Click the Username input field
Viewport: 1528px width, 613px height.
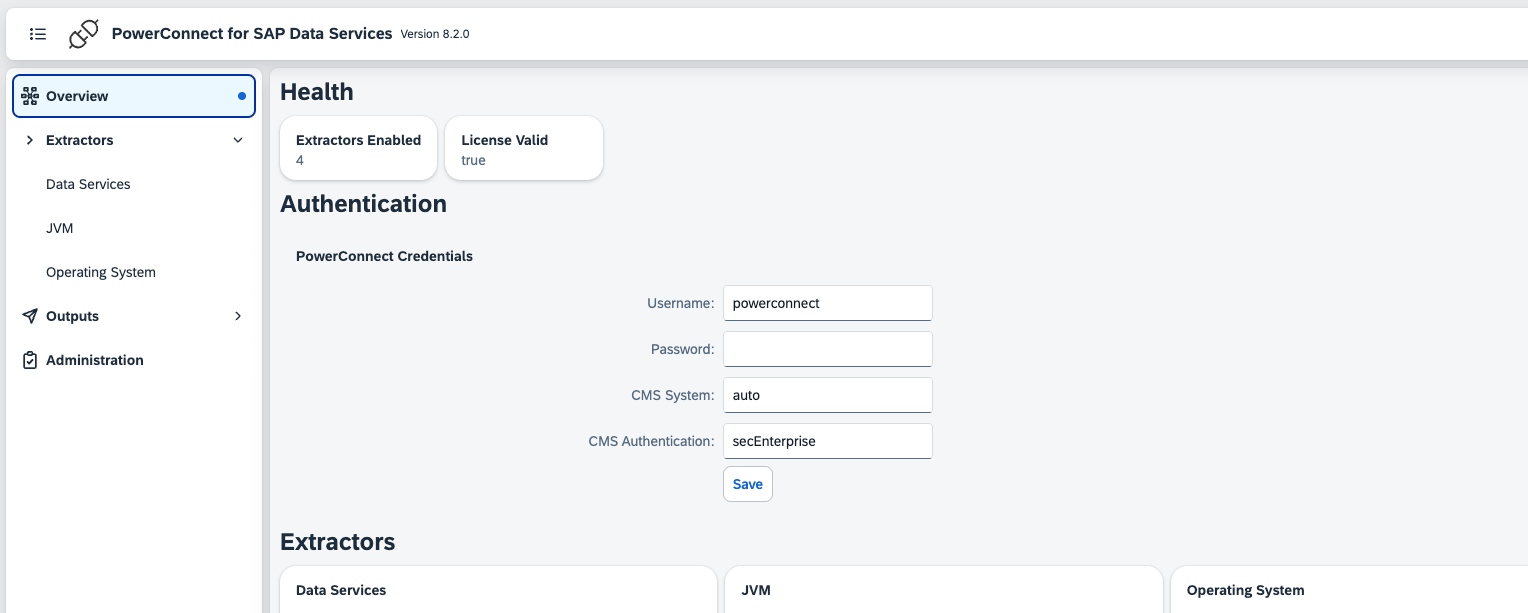coord(827,303)
